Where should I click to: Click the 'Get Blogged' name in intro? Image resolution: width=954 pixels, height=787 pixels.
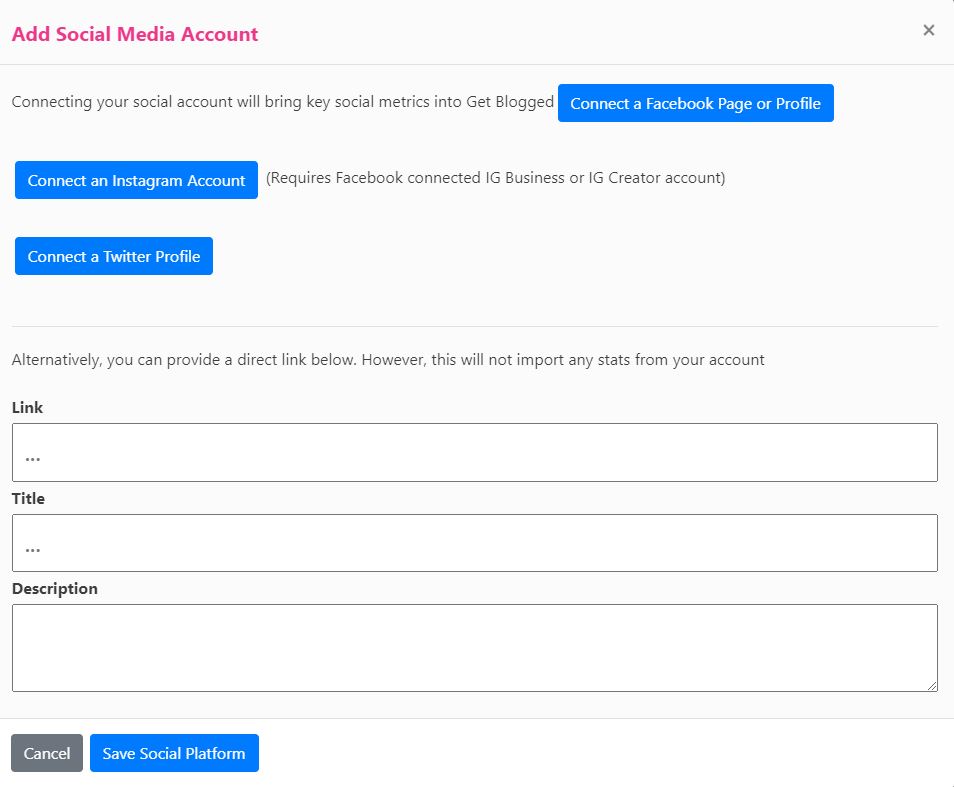point(510,102)
